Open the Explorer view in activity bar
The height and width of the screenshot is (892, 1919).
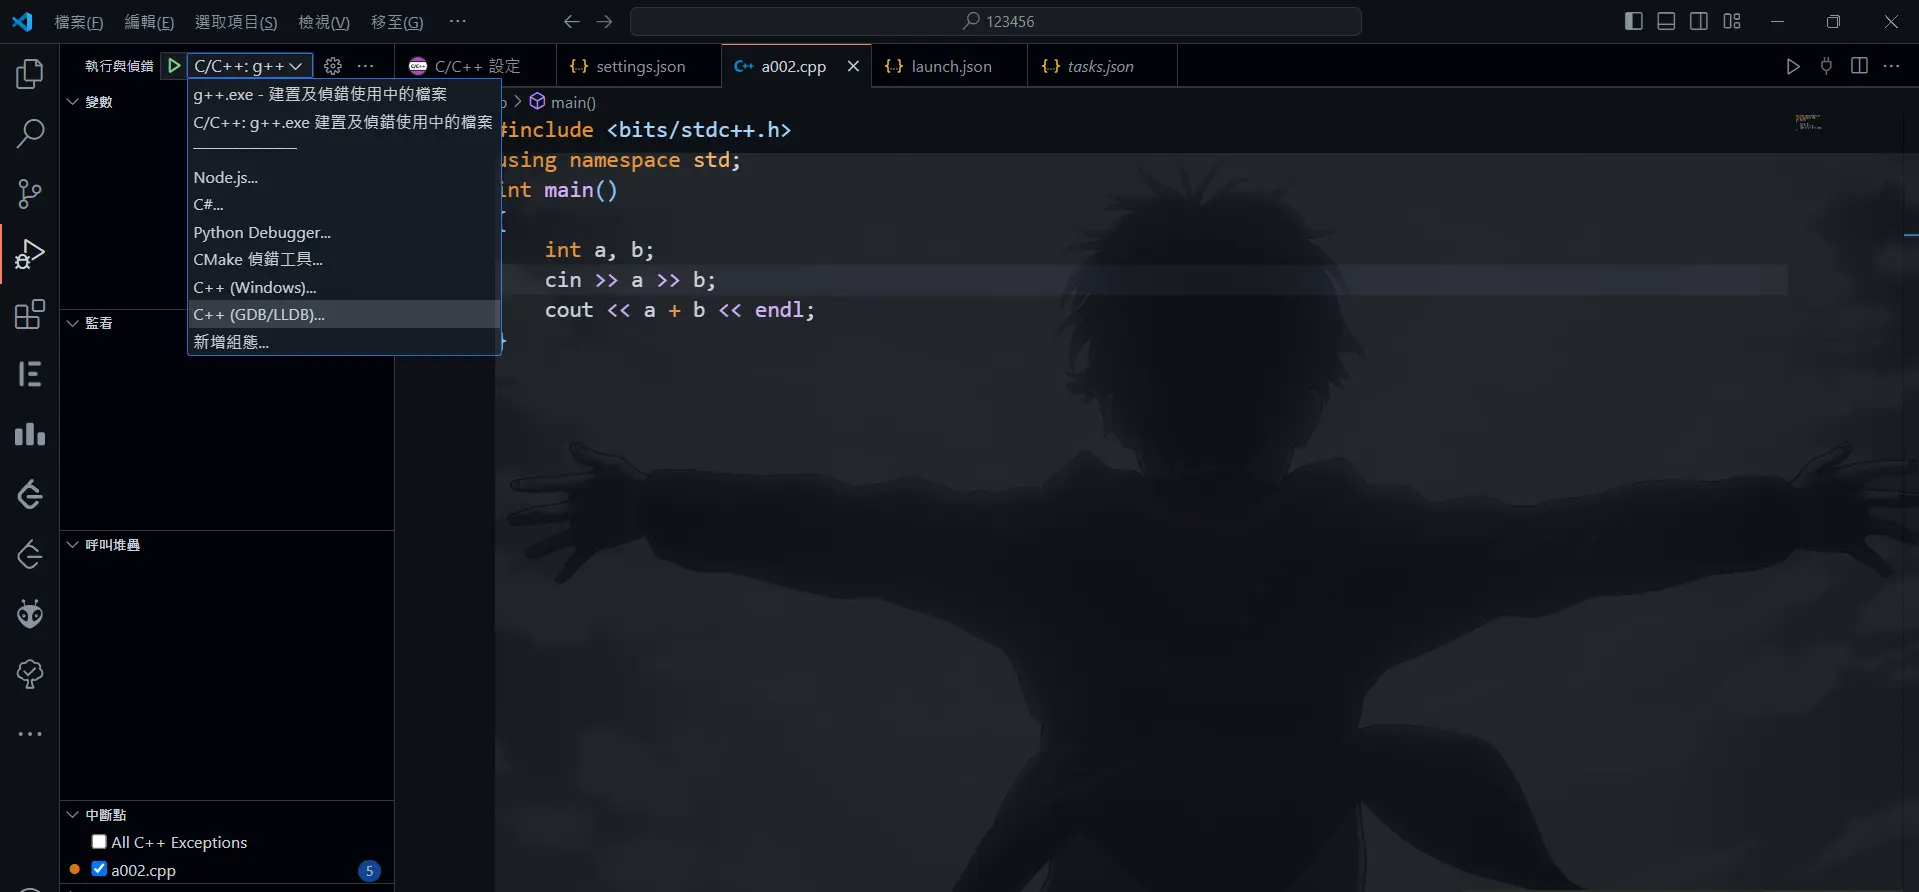pyautogui.click(x=30, y=74)
